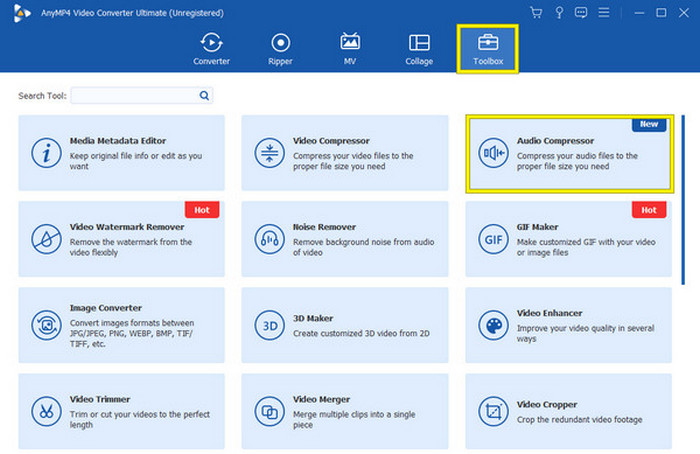Click Hot badge on Video Watermark Remover

(202, 210)
